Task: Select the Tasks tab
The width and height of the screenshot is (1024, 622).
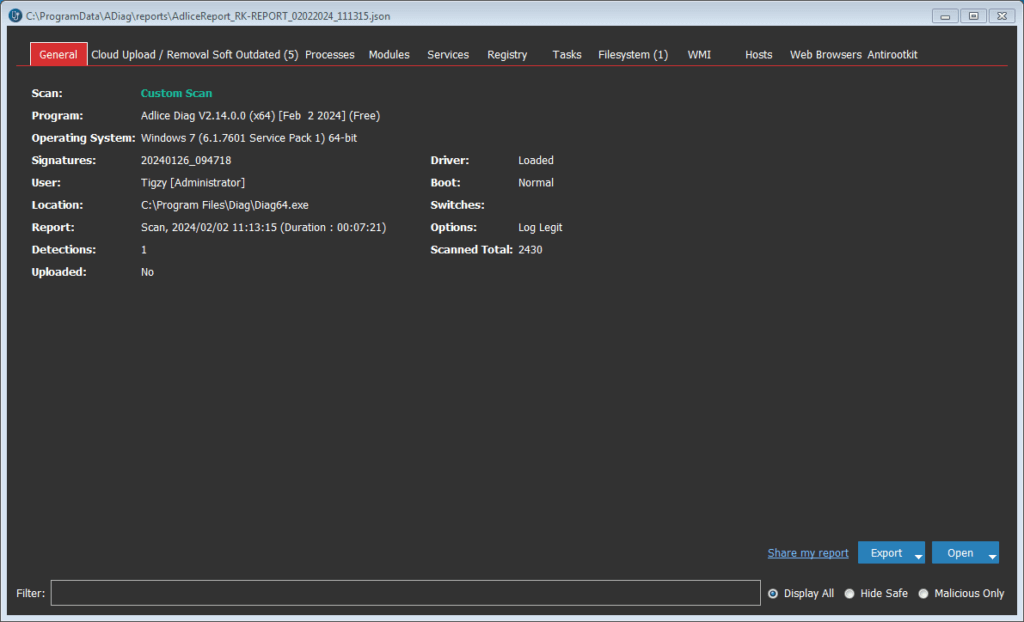Action: point(567,55)
